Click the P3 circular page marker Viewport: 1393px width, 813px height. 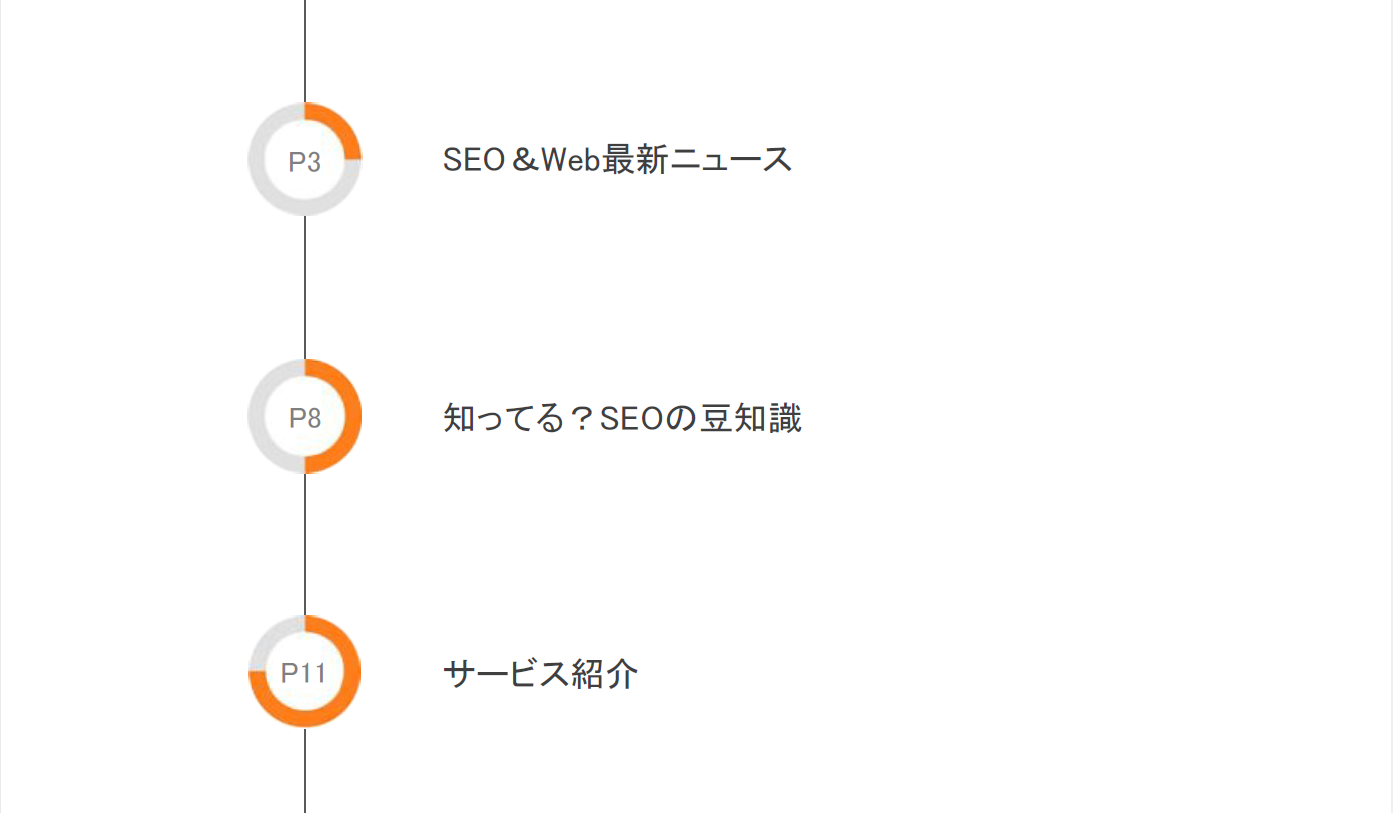click(x=305, y=160)
